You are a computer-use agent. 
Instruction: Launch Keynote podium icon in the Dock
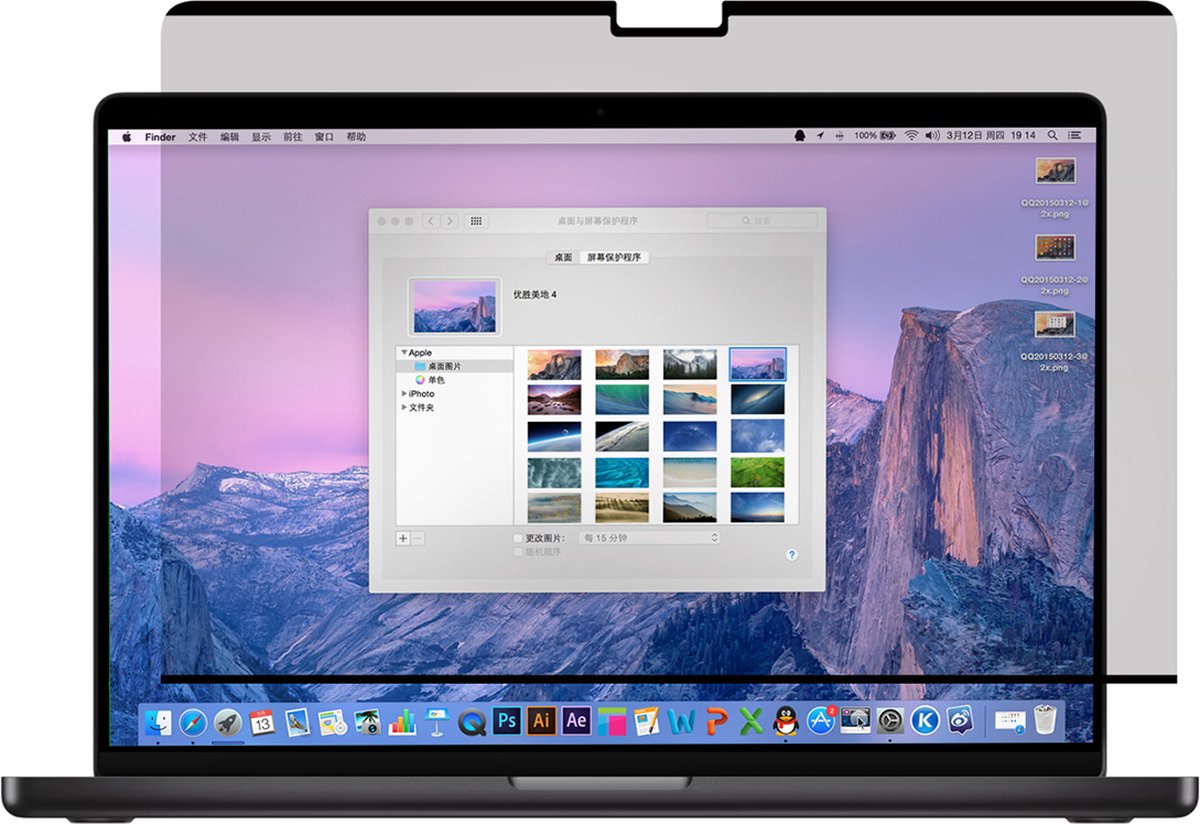435,721
